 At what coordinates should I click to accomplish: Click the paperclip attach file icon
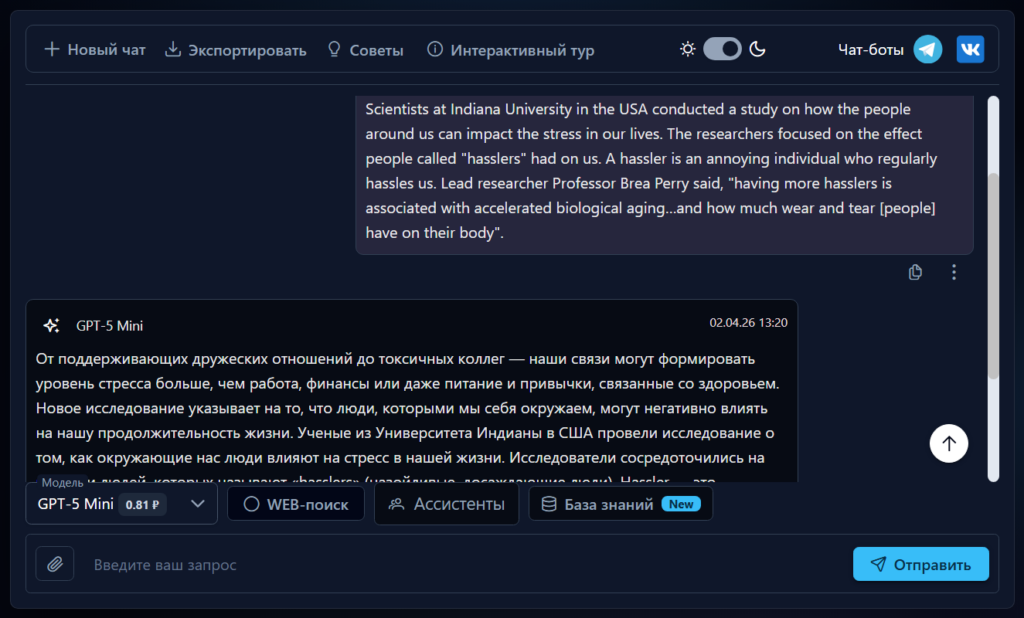tap(55, 564)
